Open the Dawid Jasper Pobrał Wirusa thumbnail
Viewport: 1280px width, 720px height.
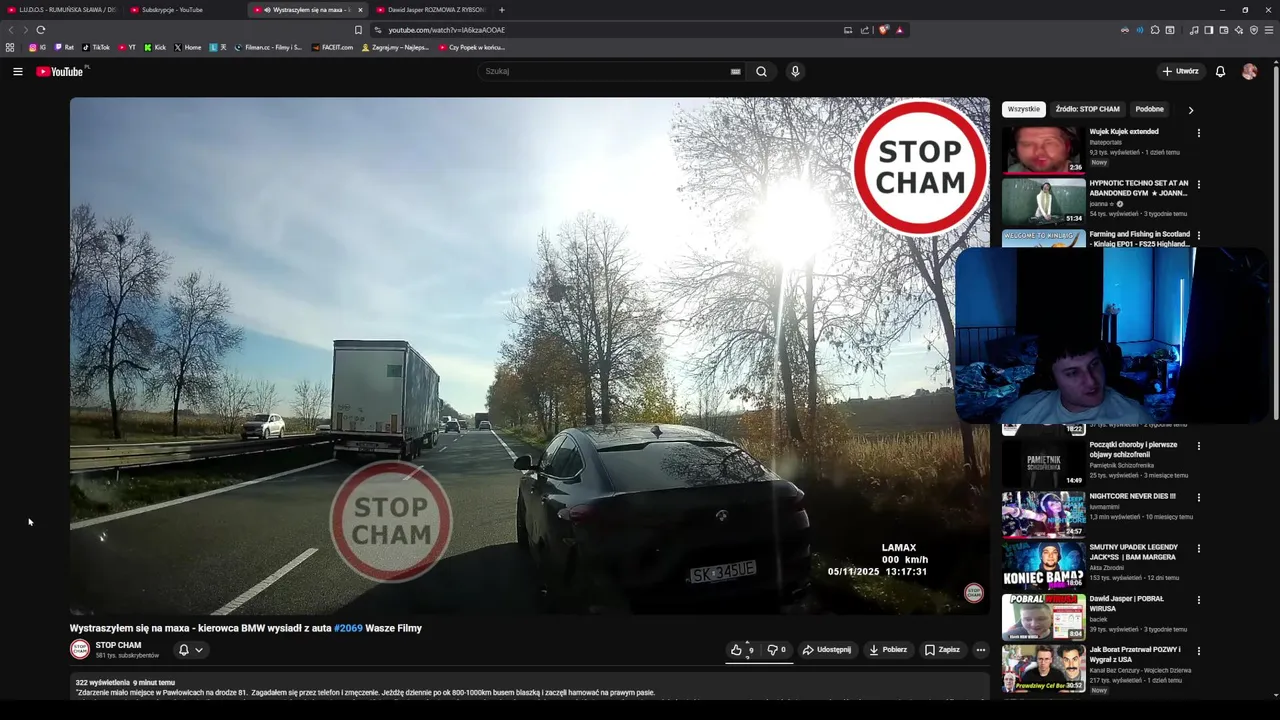tap(1043, 616)
